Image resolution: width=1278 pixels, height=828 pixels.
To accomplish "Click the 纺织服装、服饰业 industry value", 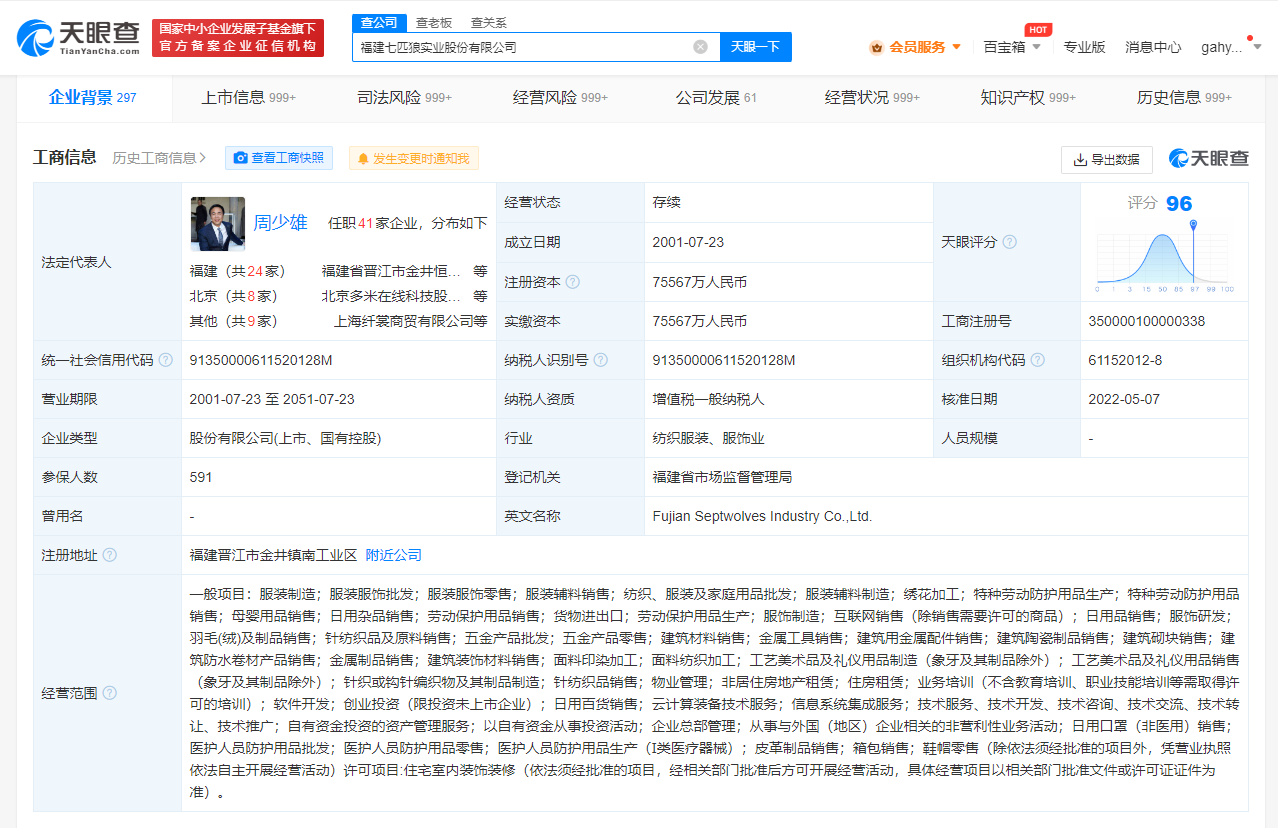I will [x=708, y=438].
